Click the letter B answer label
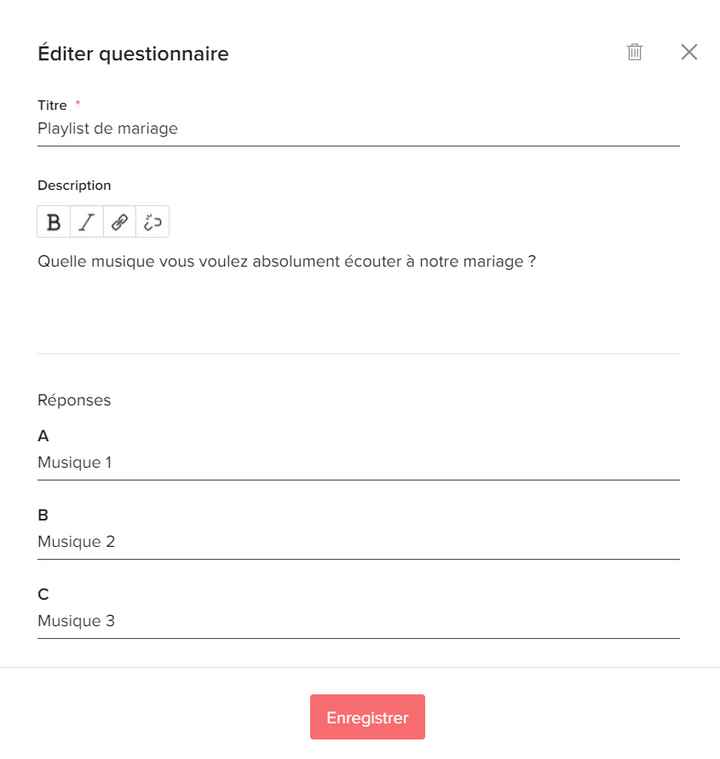Viewport: 720px width, 759px height. coord(43,515)
